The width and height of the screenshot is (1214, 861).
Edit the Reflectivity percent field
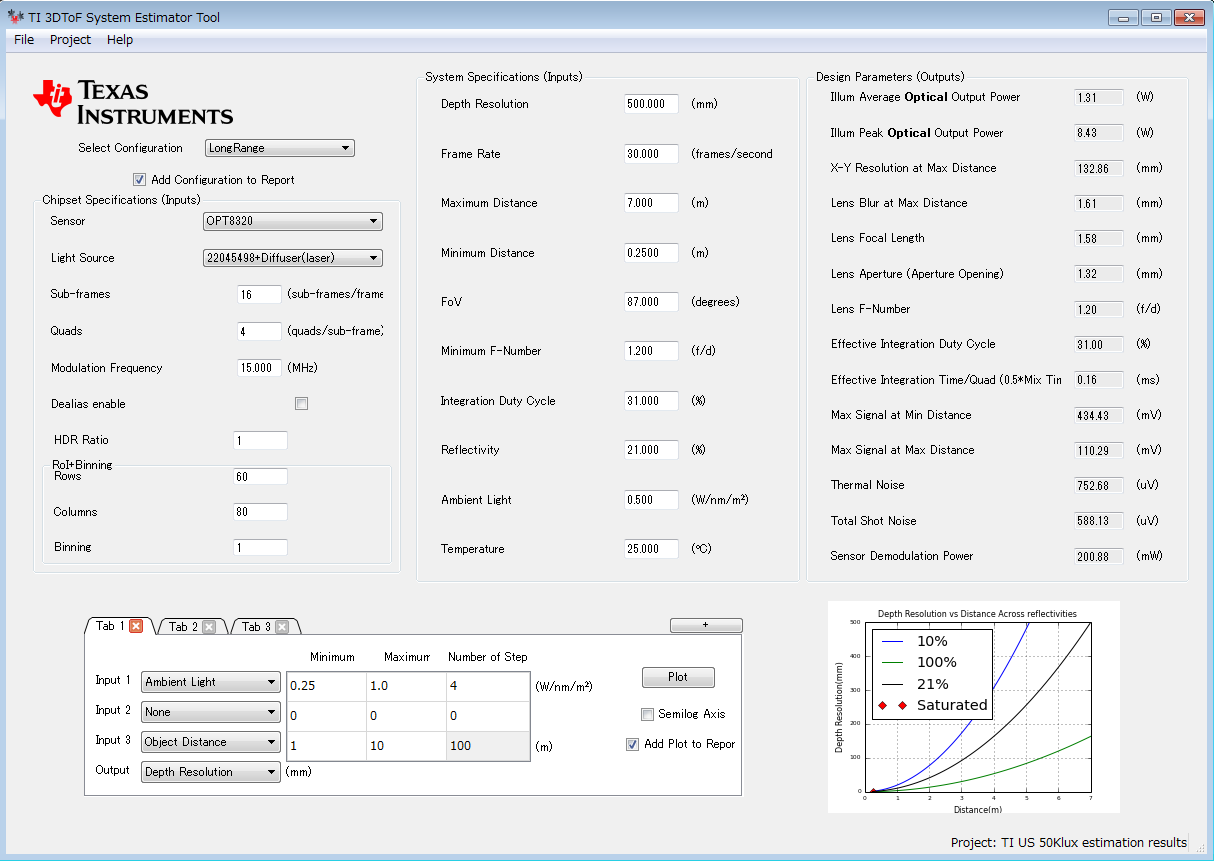pyautogui.click(x=652, y=450)
